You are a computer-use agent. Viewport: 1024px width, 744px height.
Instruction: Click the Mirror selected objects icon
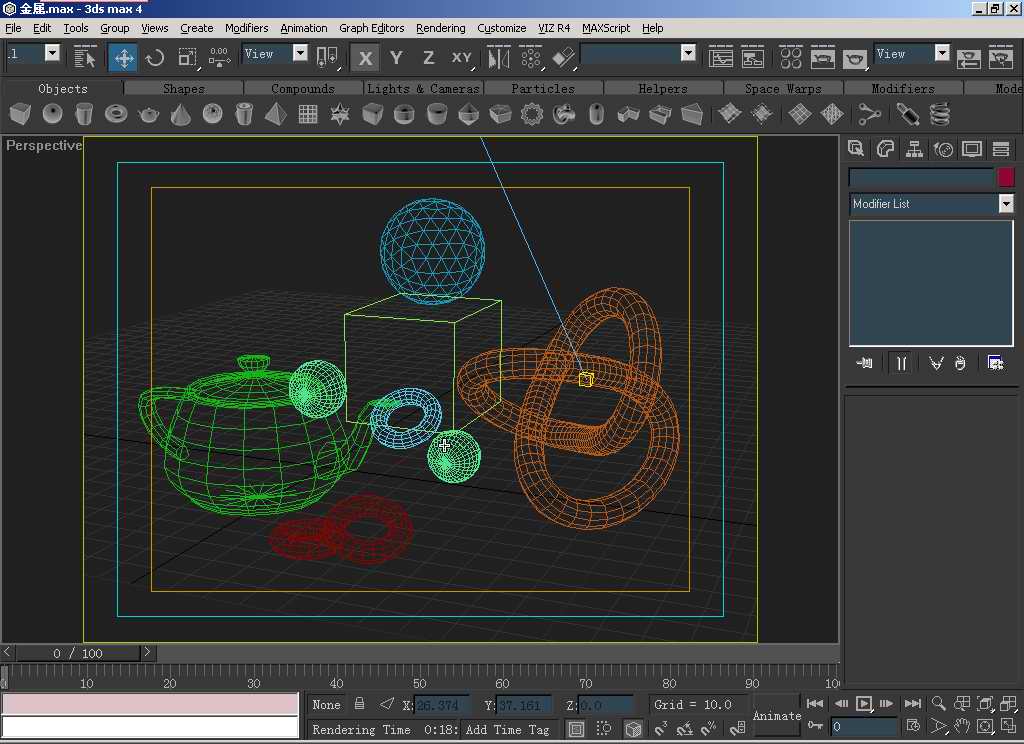click(498, 58)
